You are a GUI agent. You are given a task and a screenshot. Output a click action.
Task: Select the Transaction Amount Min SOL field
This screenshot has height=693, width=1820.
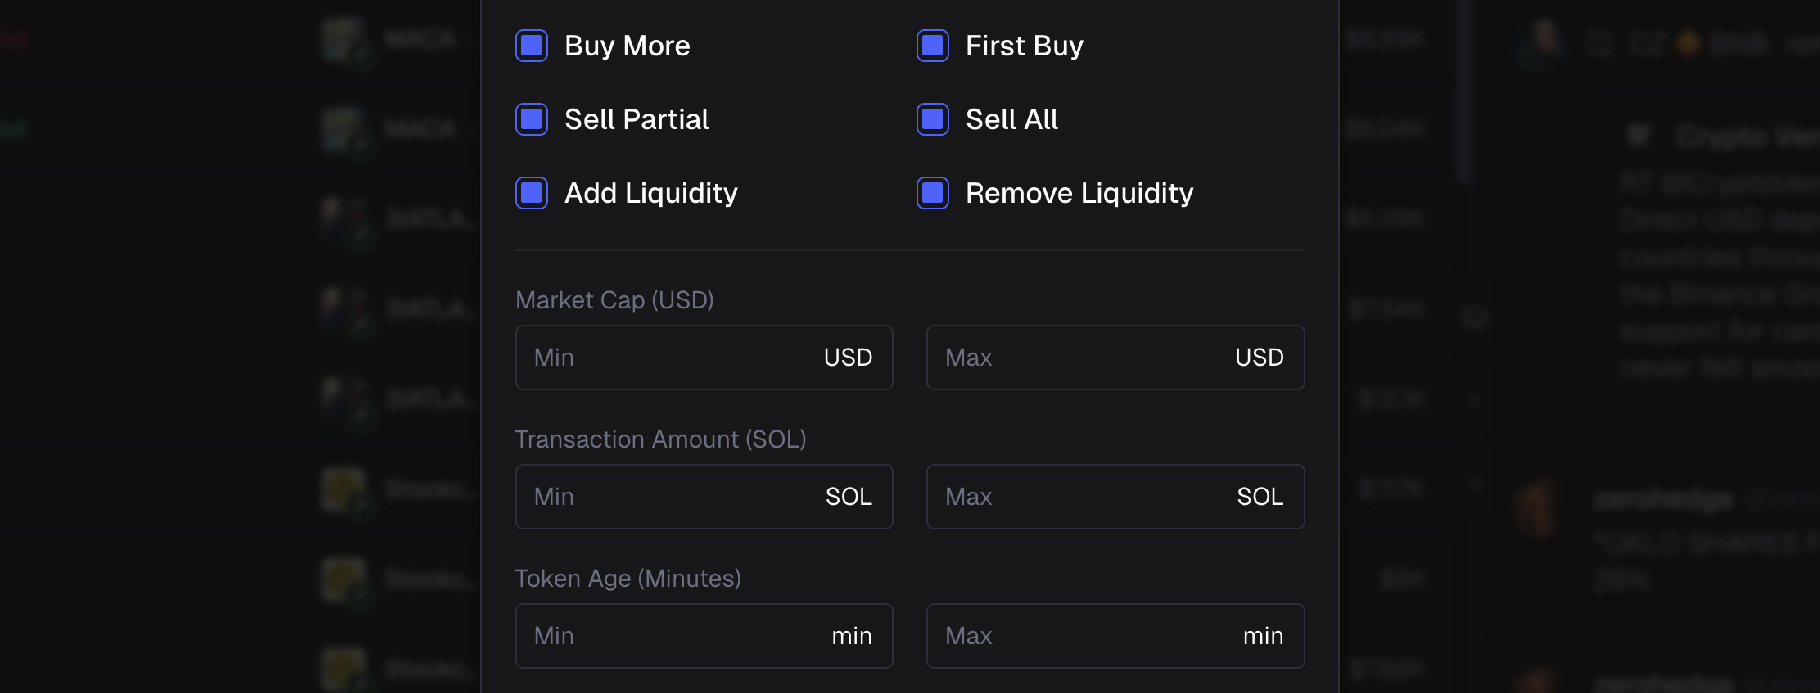670,497
